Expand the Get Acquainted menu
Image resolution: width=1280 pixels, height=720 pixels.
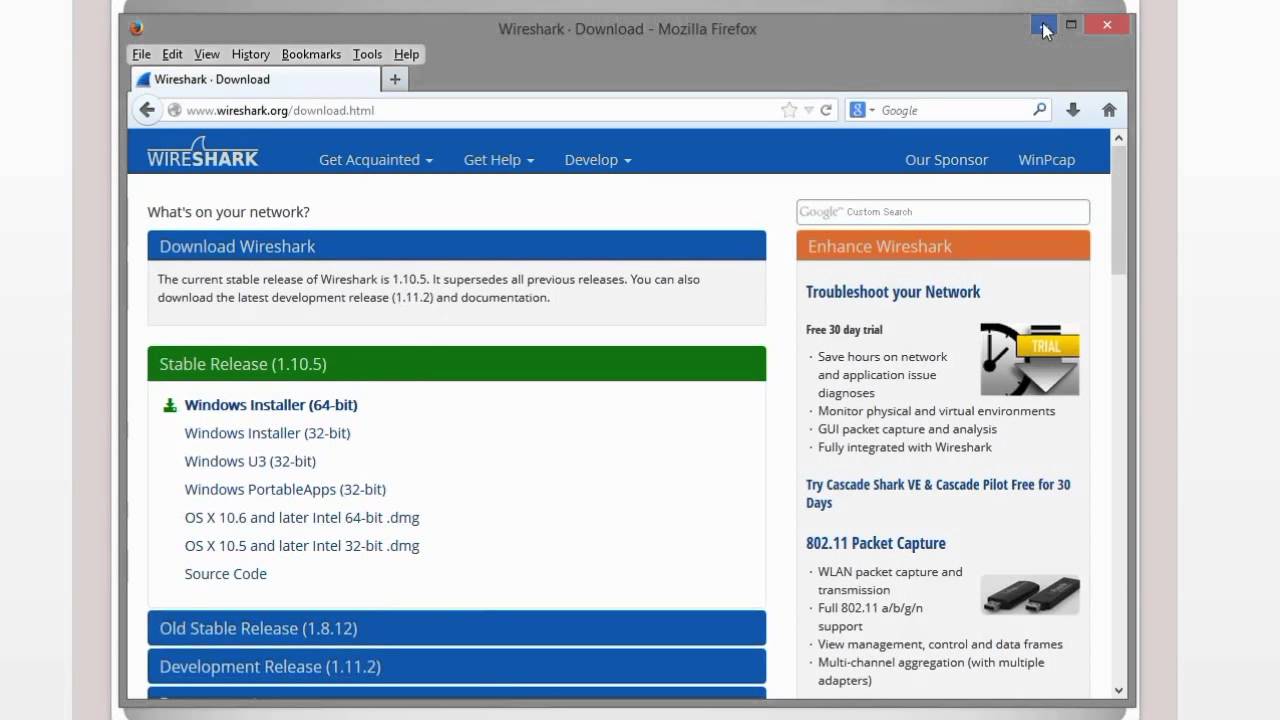376,160
